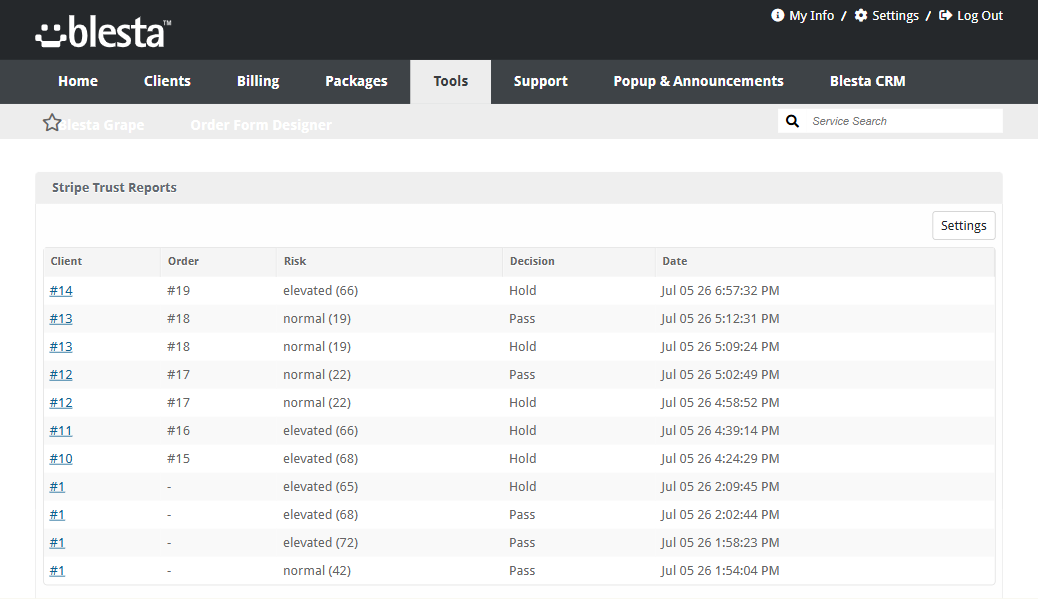Click Hold decision in client #10 row

(522, 459)
